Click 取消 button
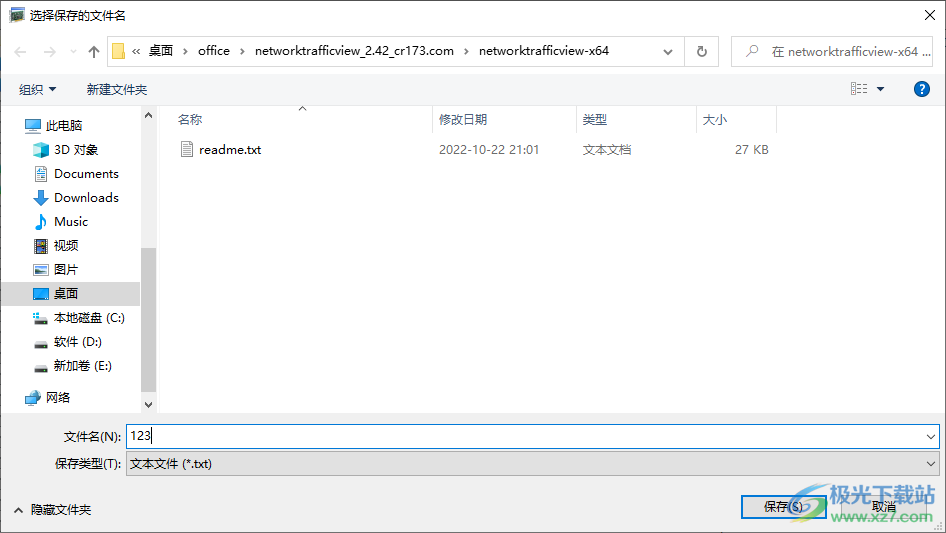This screenshot has height=533, width=946. pos(884,506)
